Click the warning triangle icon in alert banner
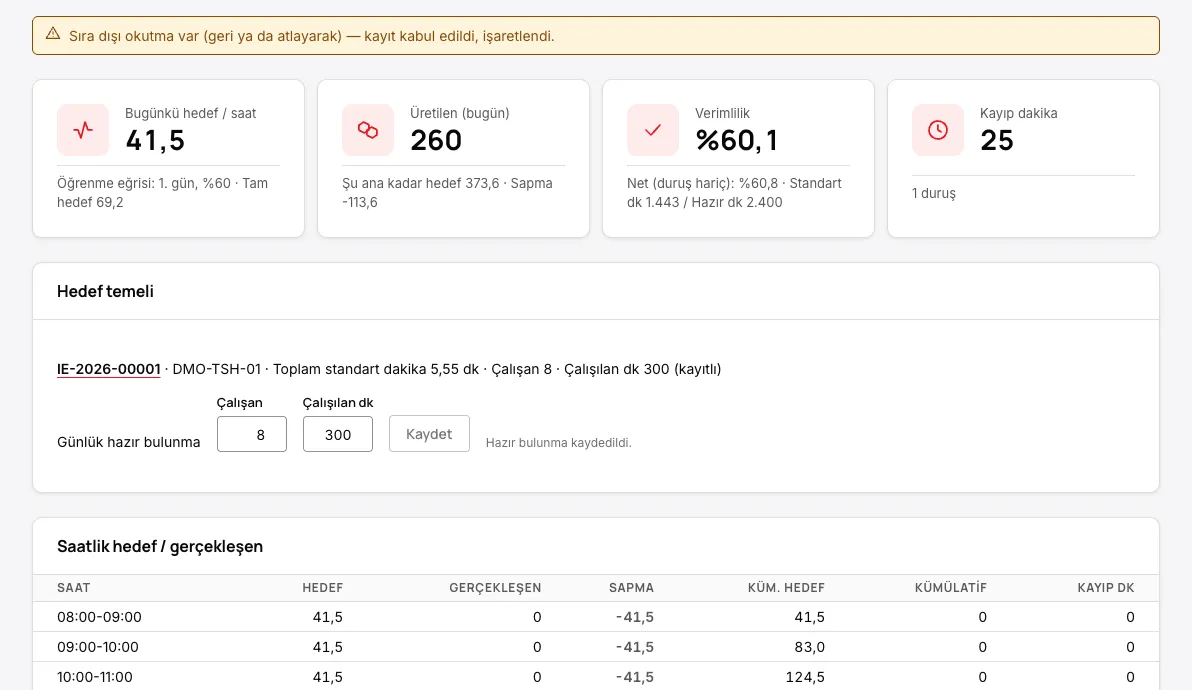 point(52,33)
